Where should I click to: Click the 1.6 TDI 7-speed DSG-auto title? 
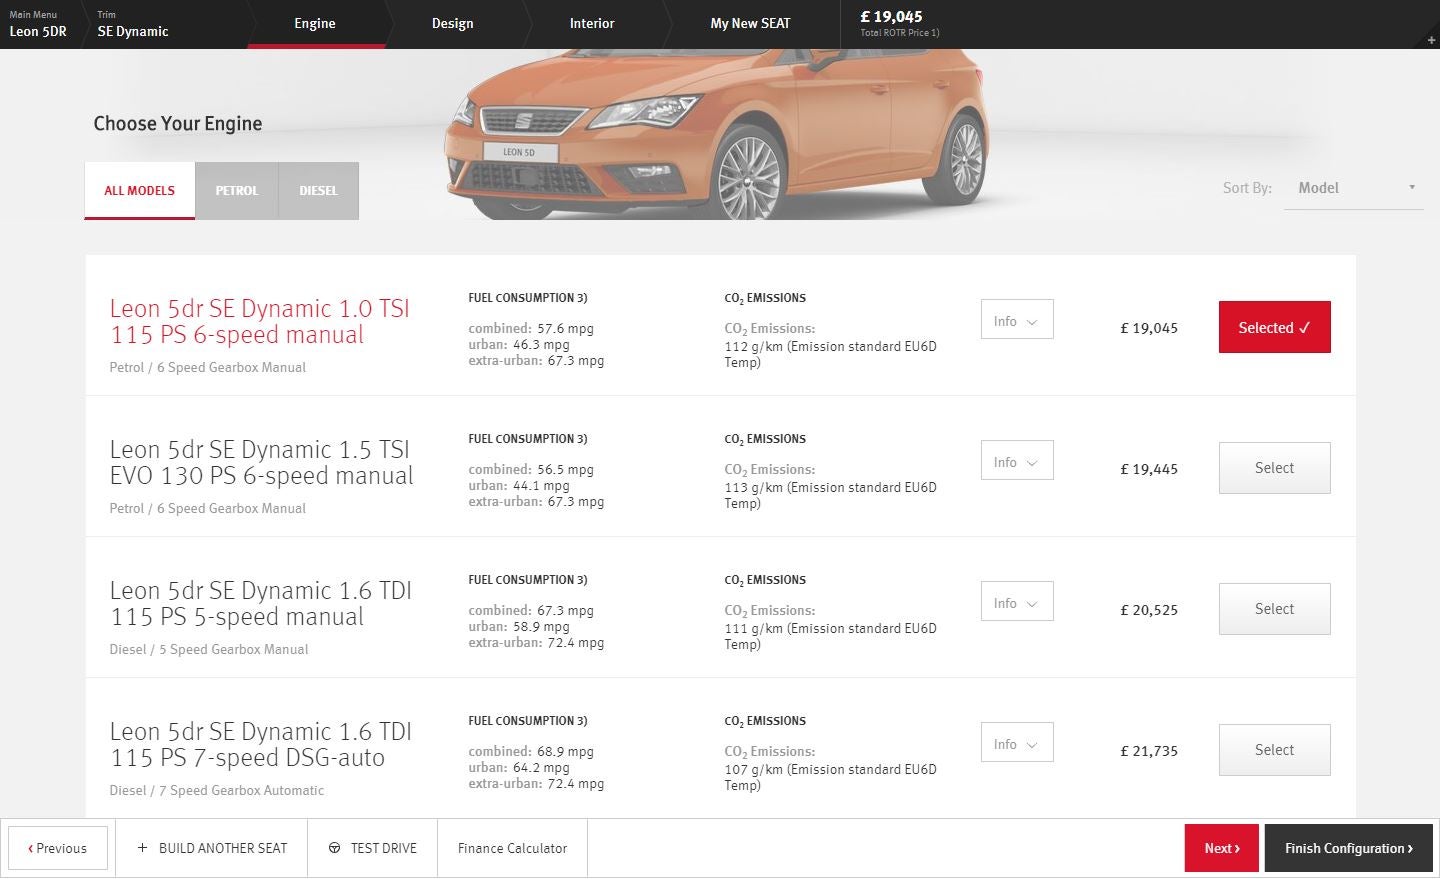[x=261, y=744]
